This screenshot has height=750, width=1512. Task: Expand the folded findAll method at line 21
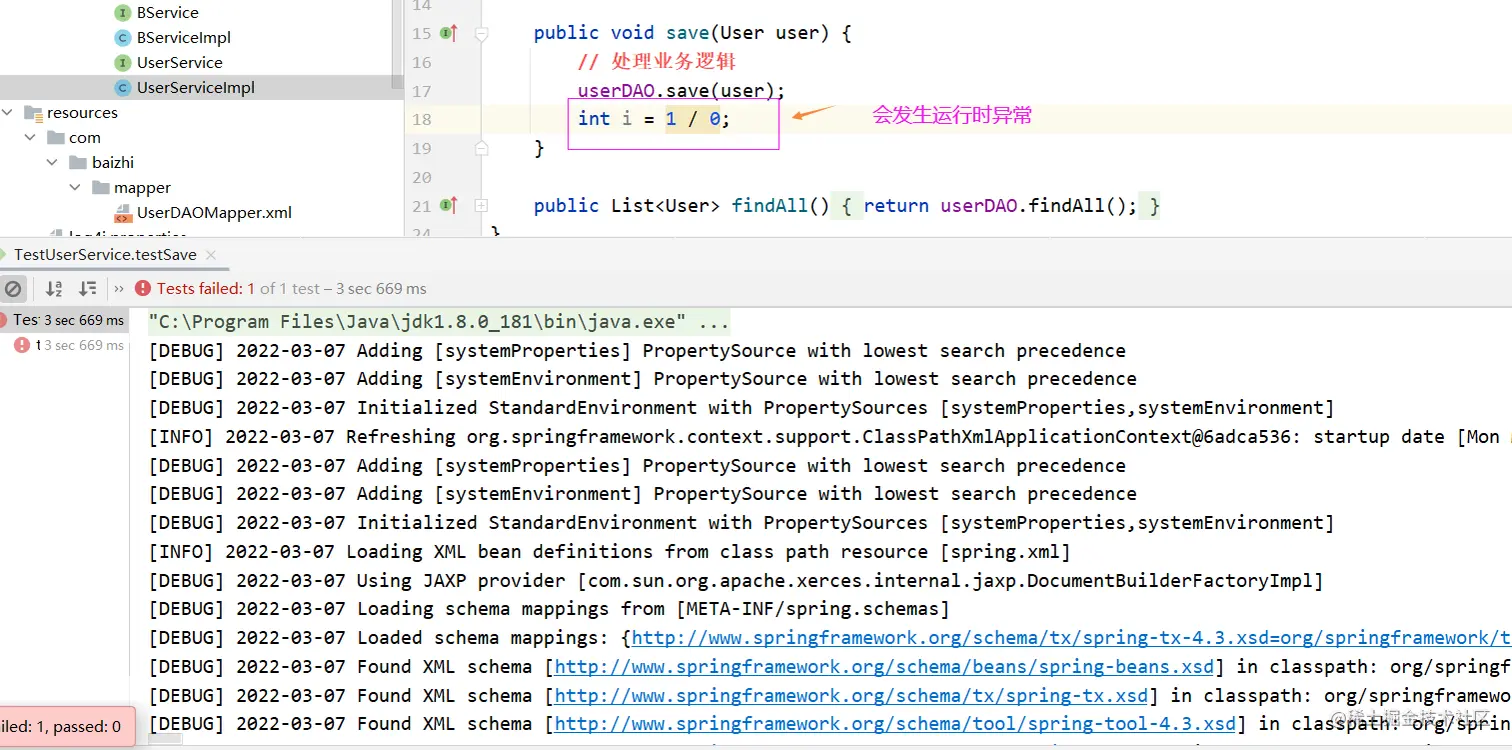[x=481, y=206]
